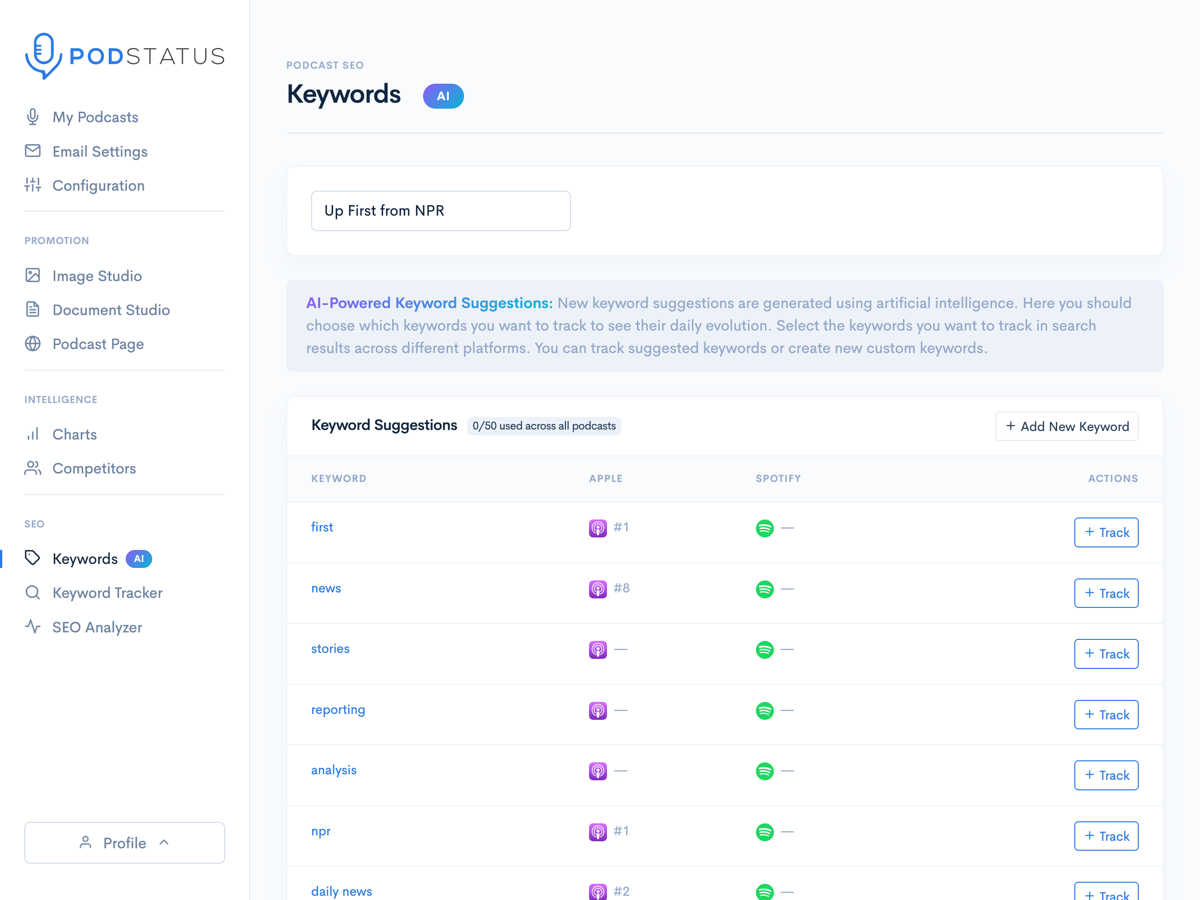Select Keywords in the SEO section
This screenshot has width=1200, height=900.
(x=85, y=558)
